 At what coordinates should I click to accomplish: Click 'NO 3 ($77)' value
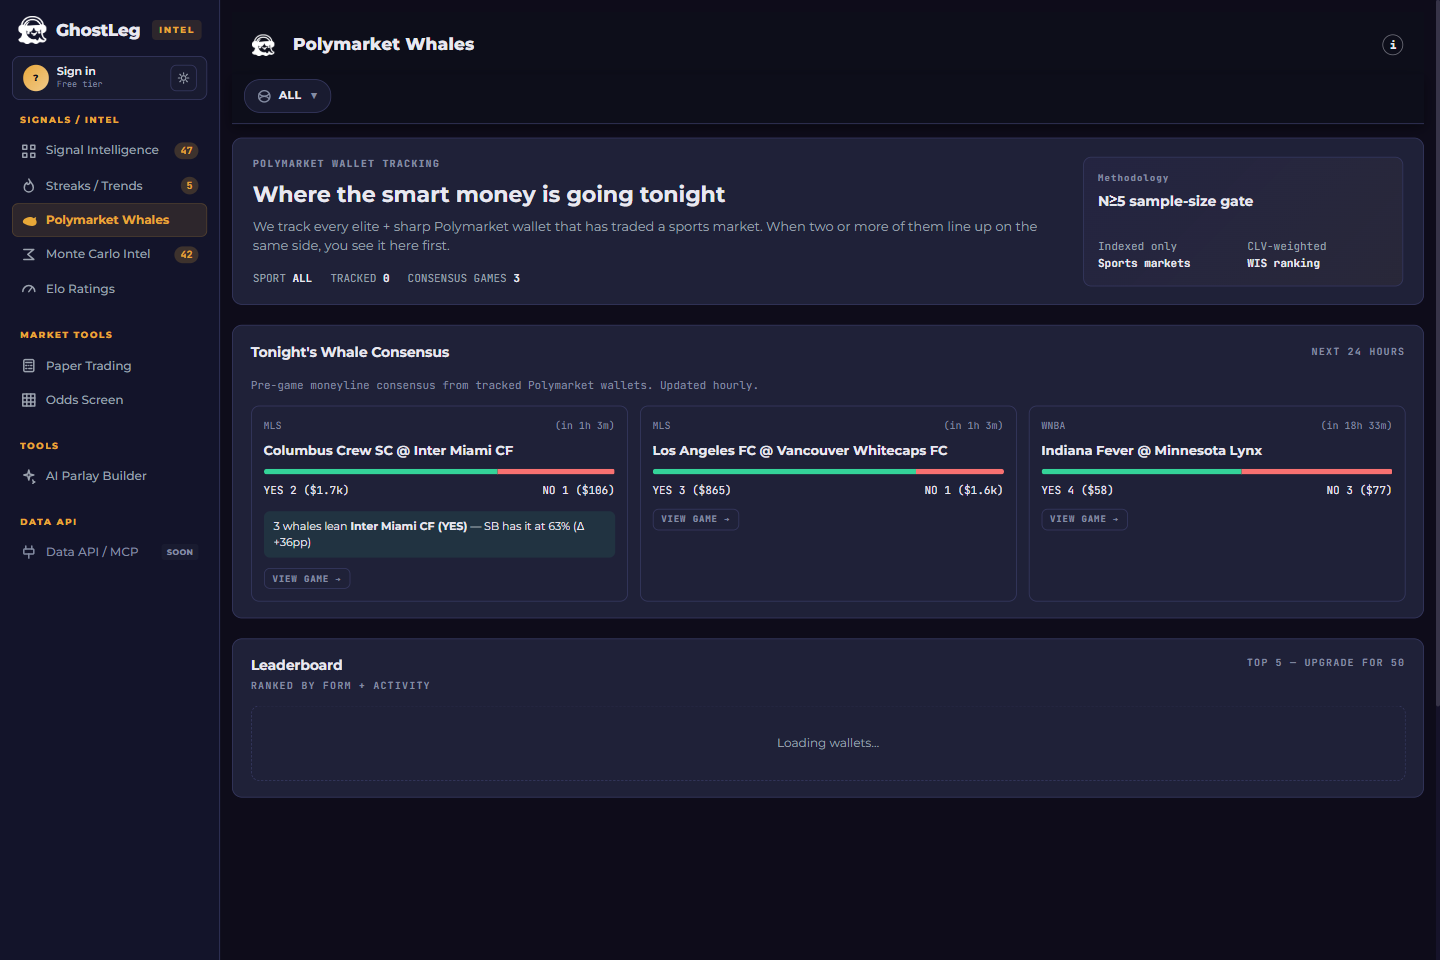pyautogui.click(x=1359, y=491)
